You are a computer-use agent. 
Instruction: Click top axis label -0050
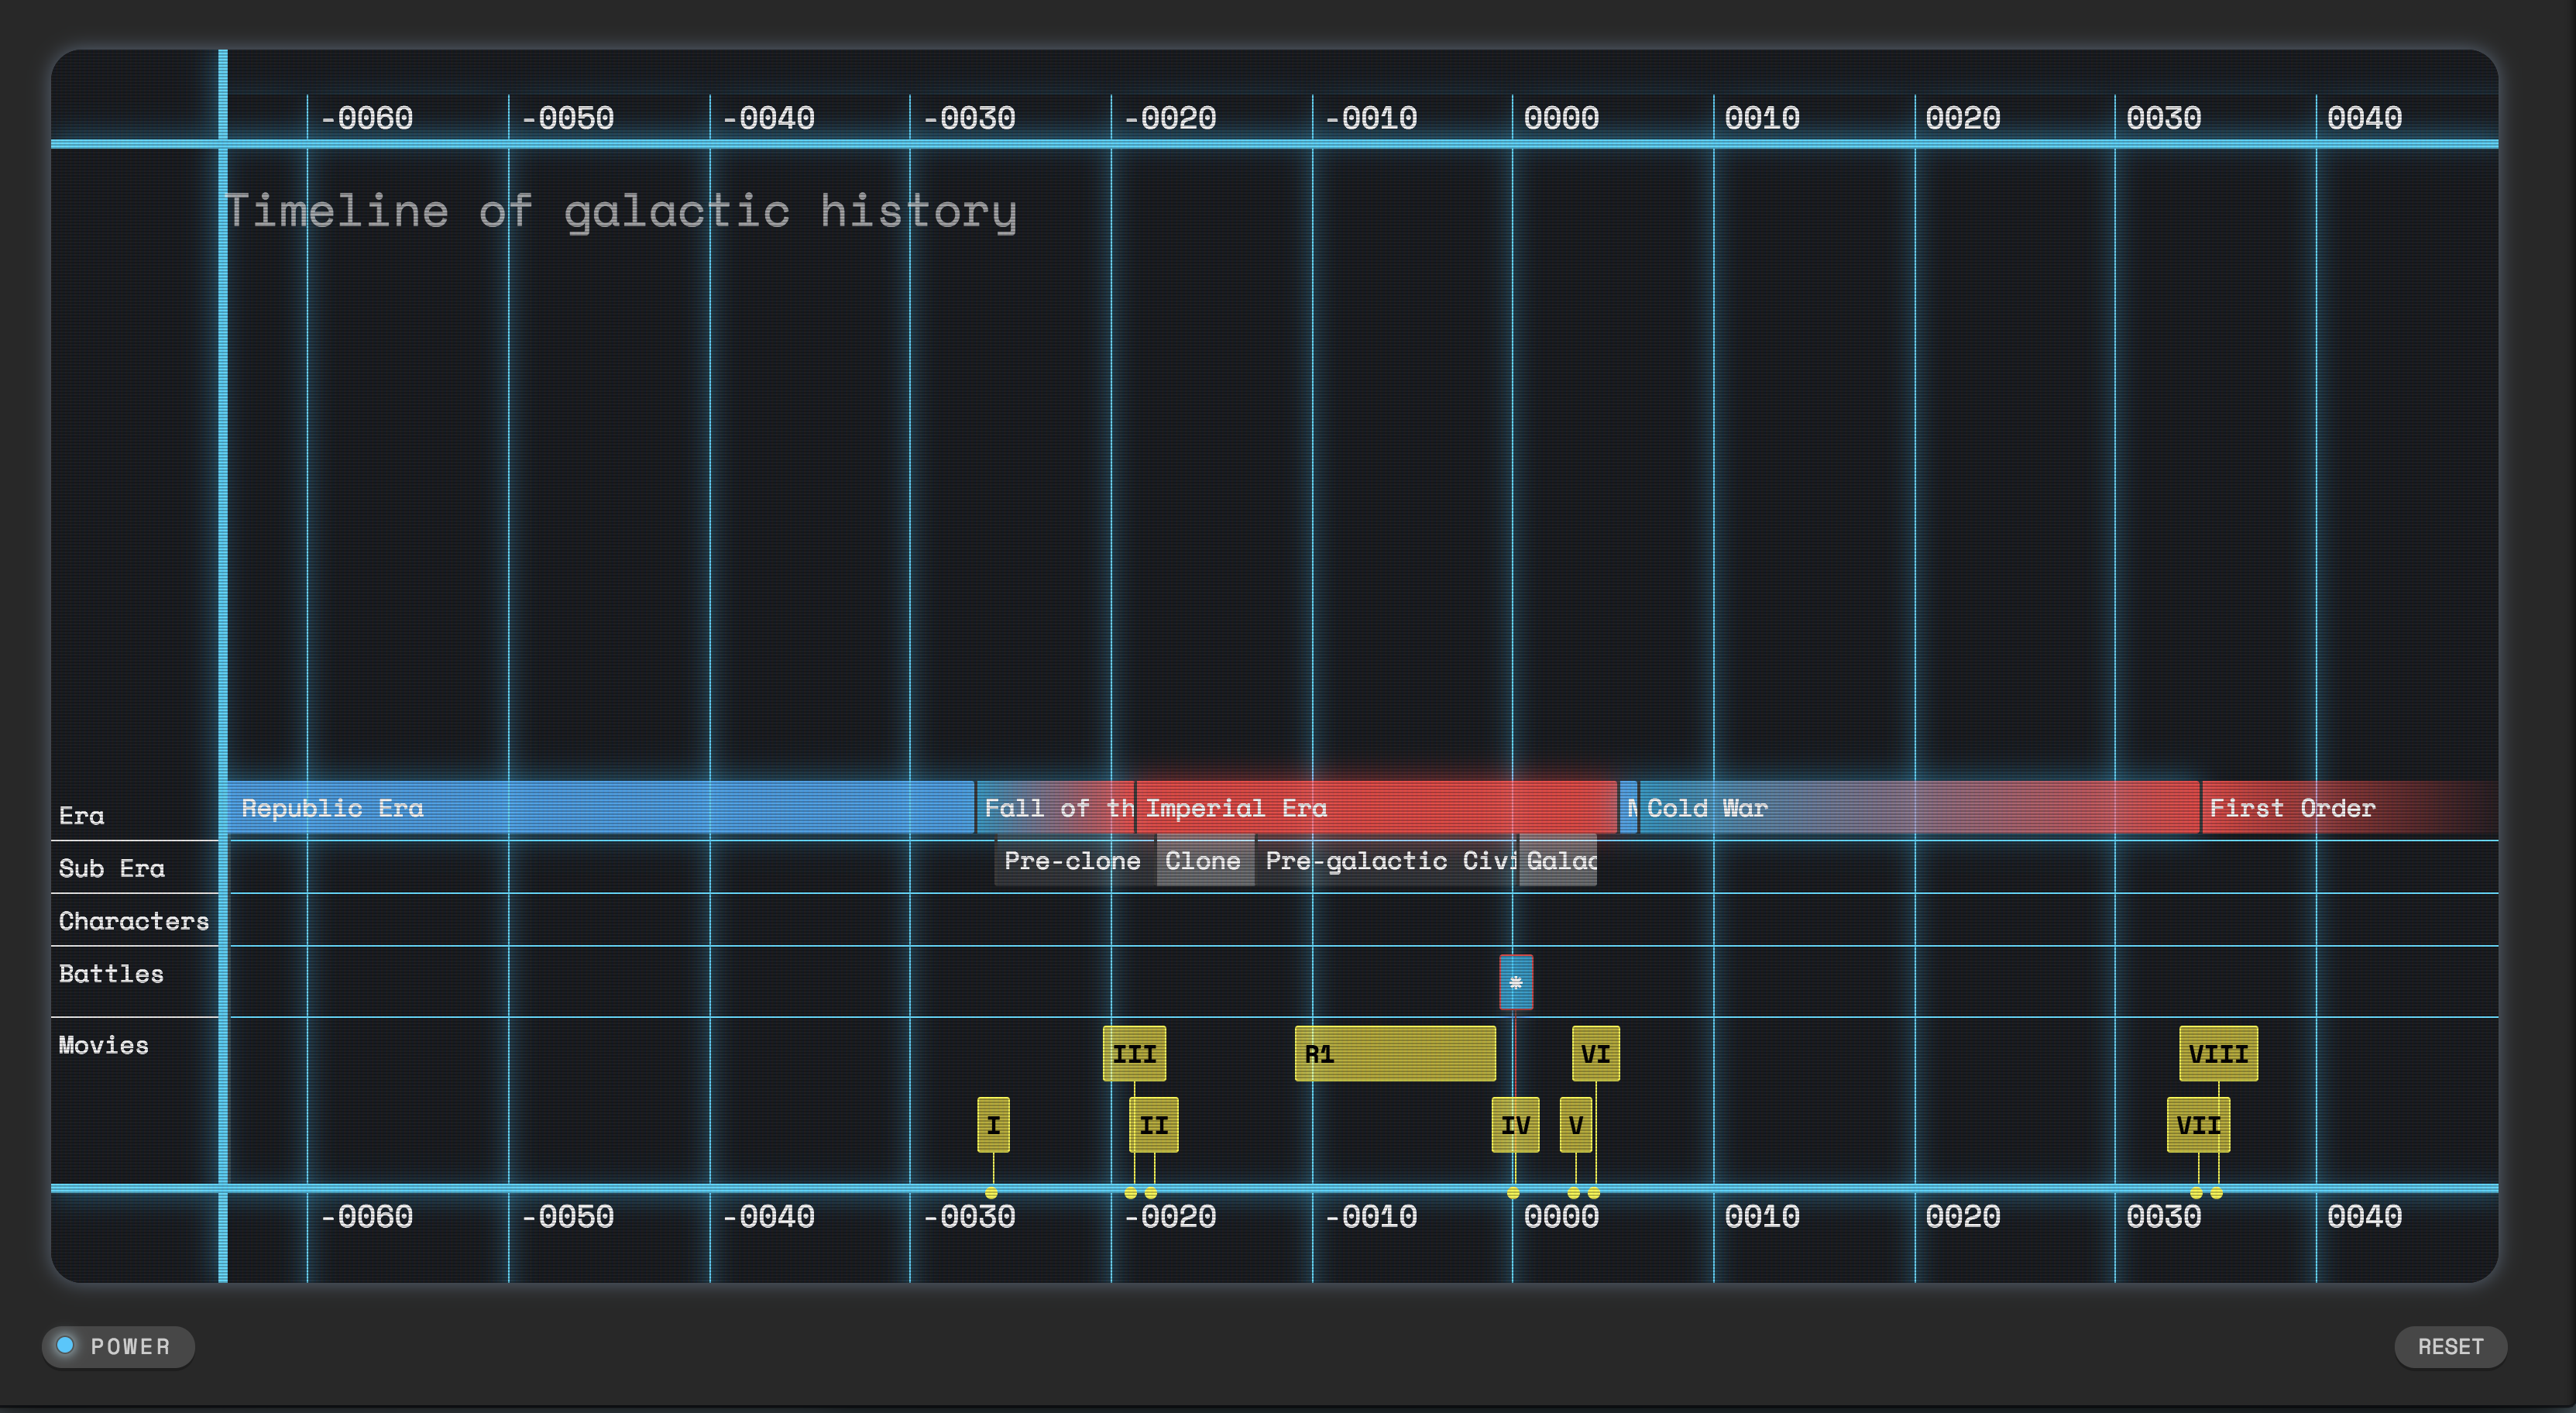click(x=568, y=118)
